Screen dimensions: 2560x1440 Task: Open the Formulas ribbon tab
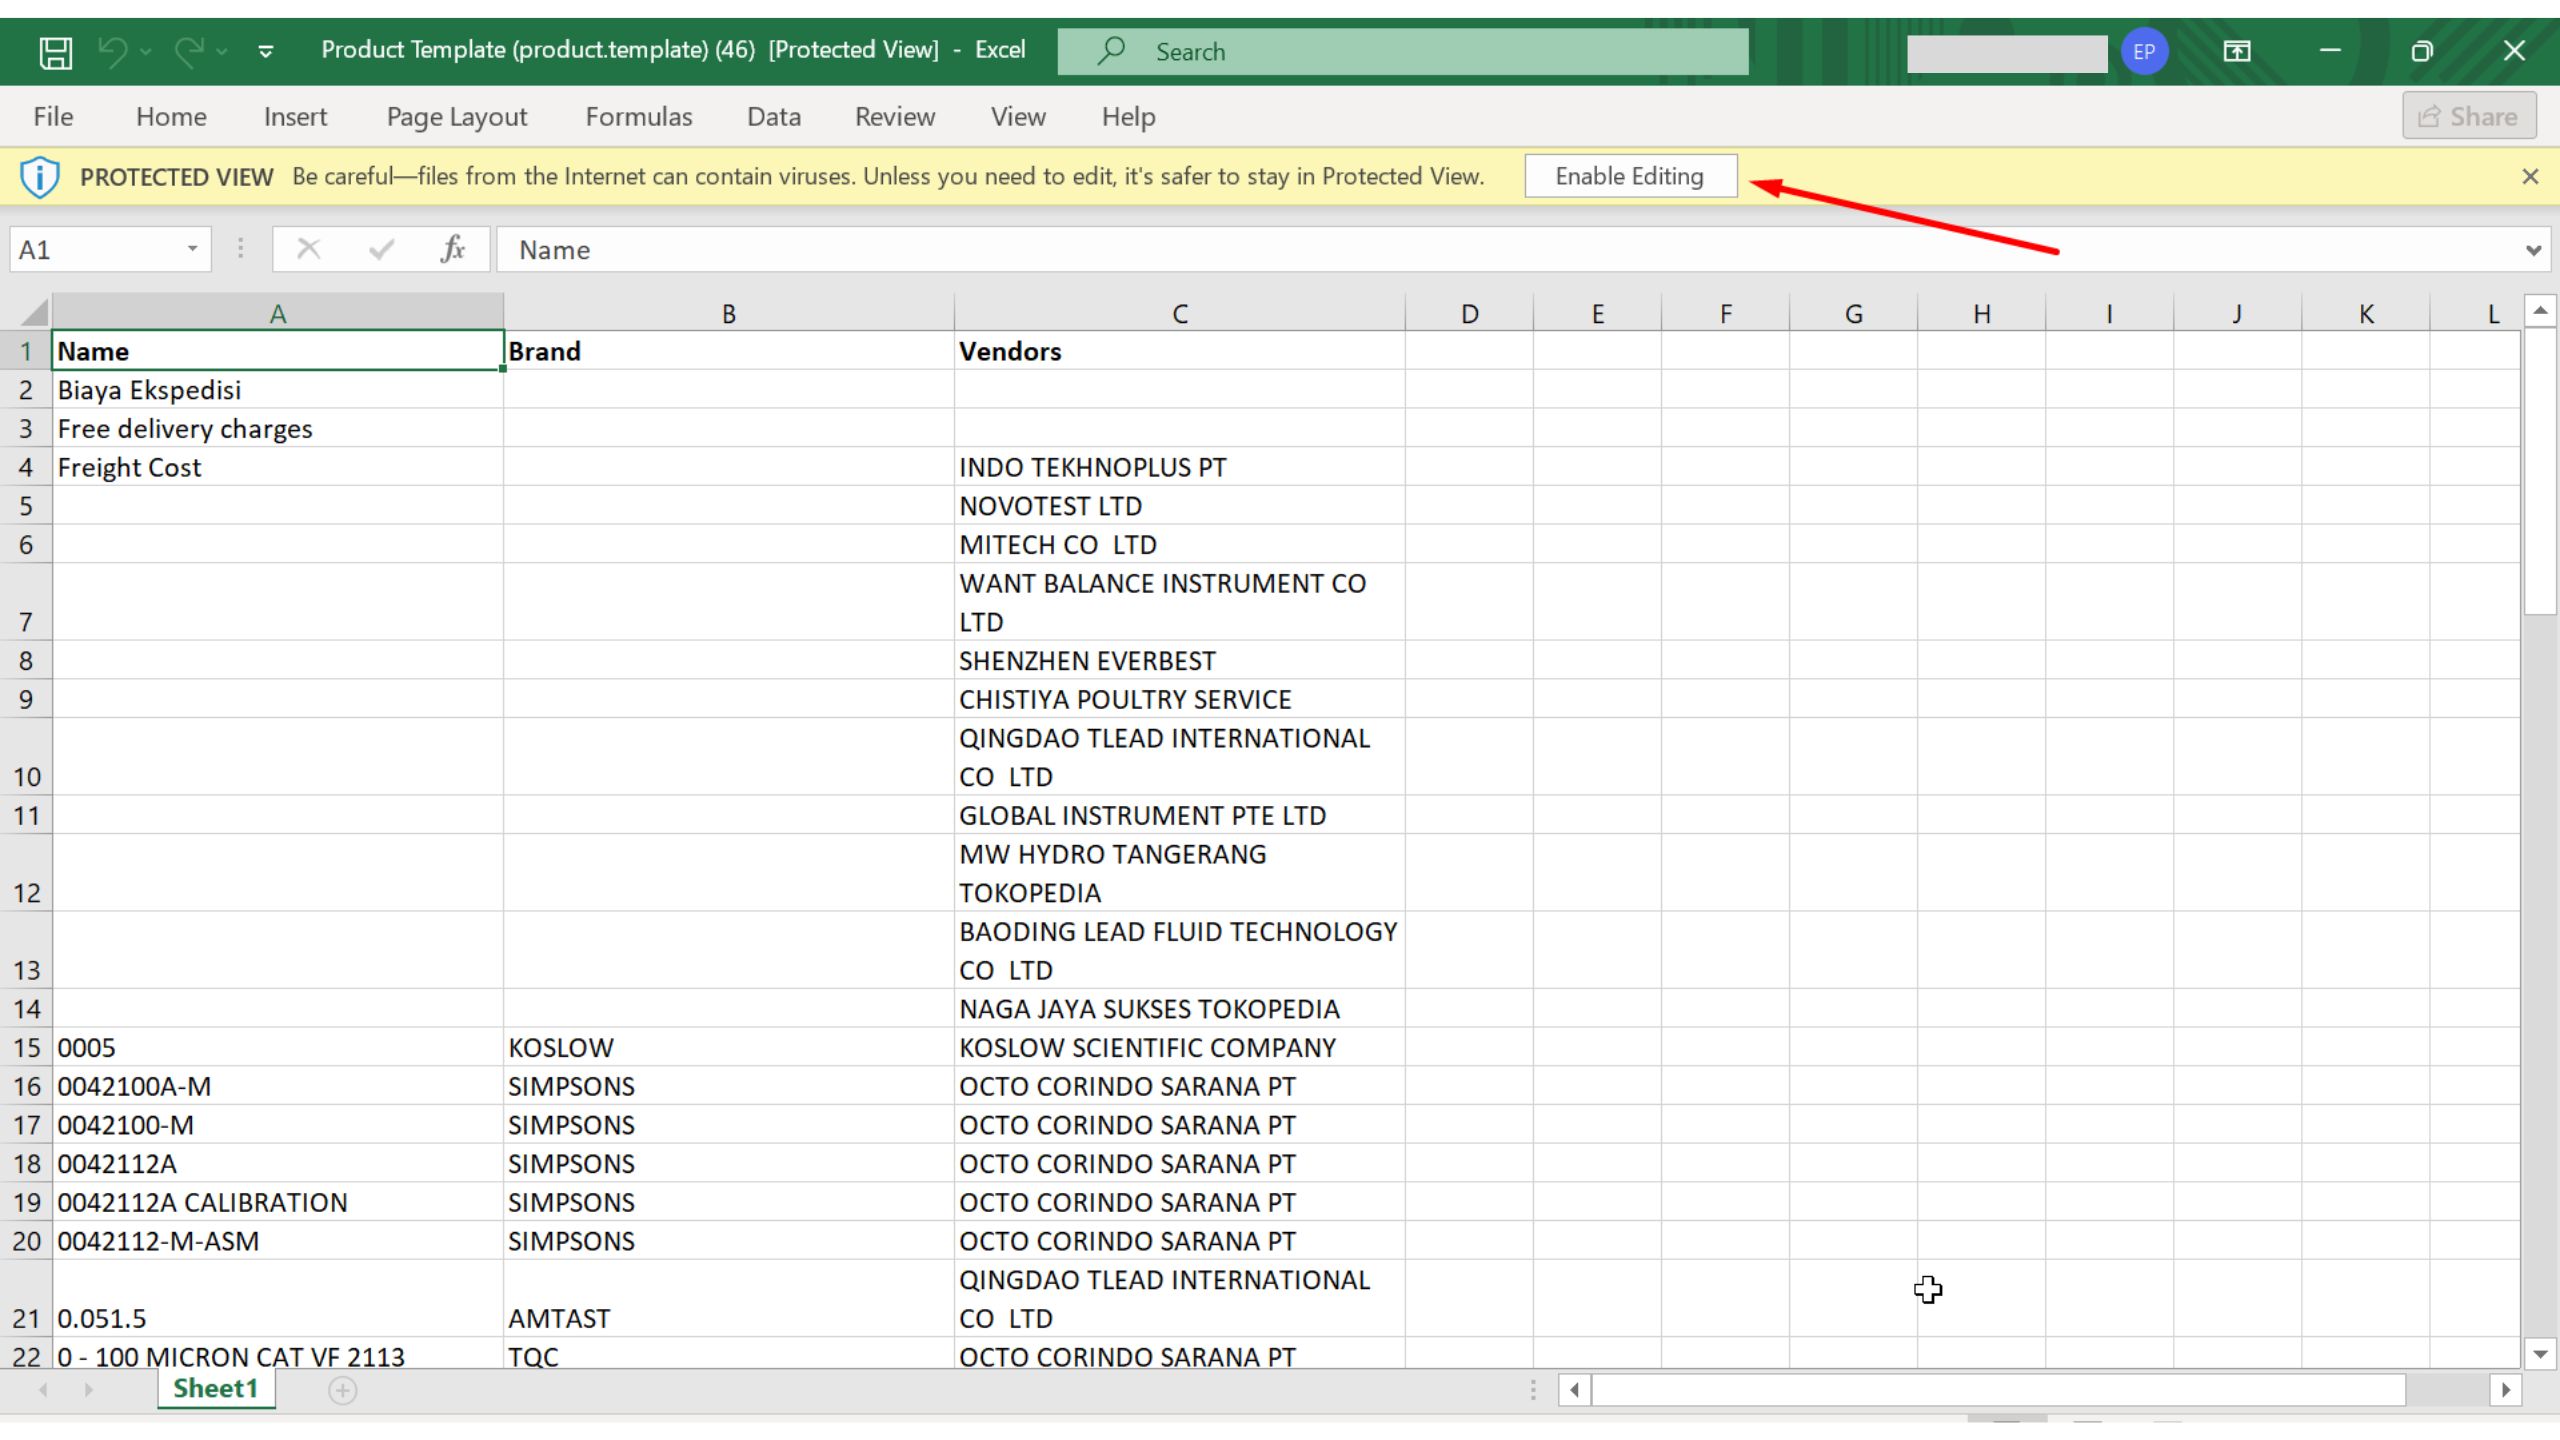639,117
